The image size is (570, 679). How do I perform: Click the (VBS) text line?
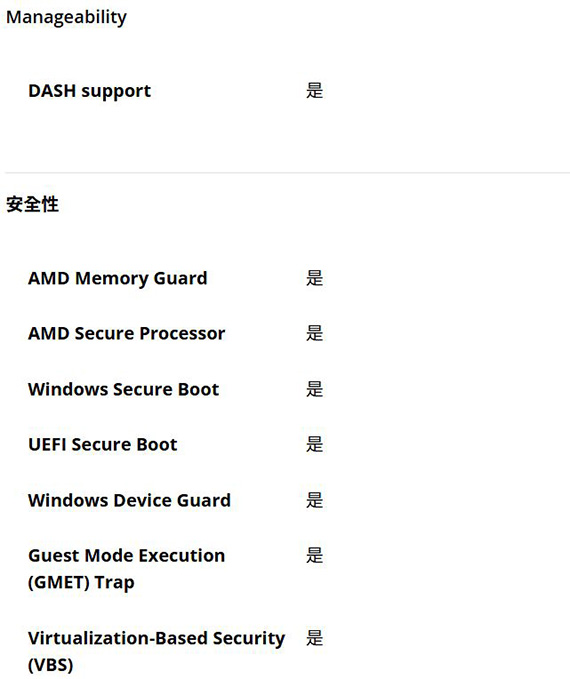click(x=51, y=665)
